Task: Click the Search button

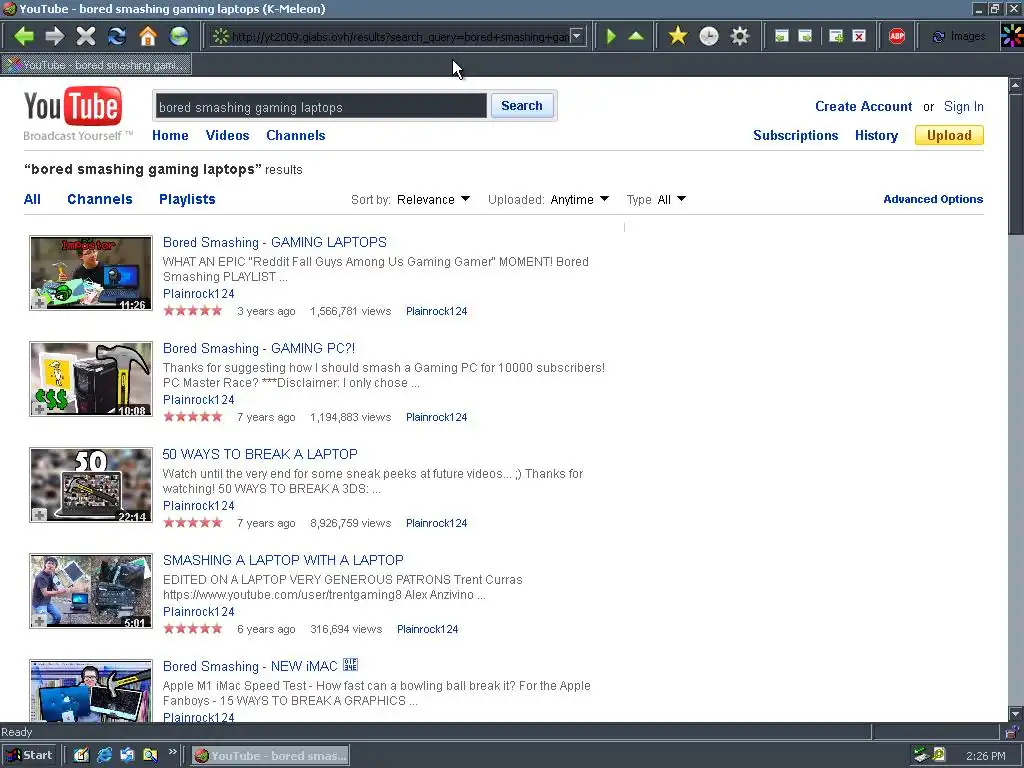Action: [x=522, y=106]
